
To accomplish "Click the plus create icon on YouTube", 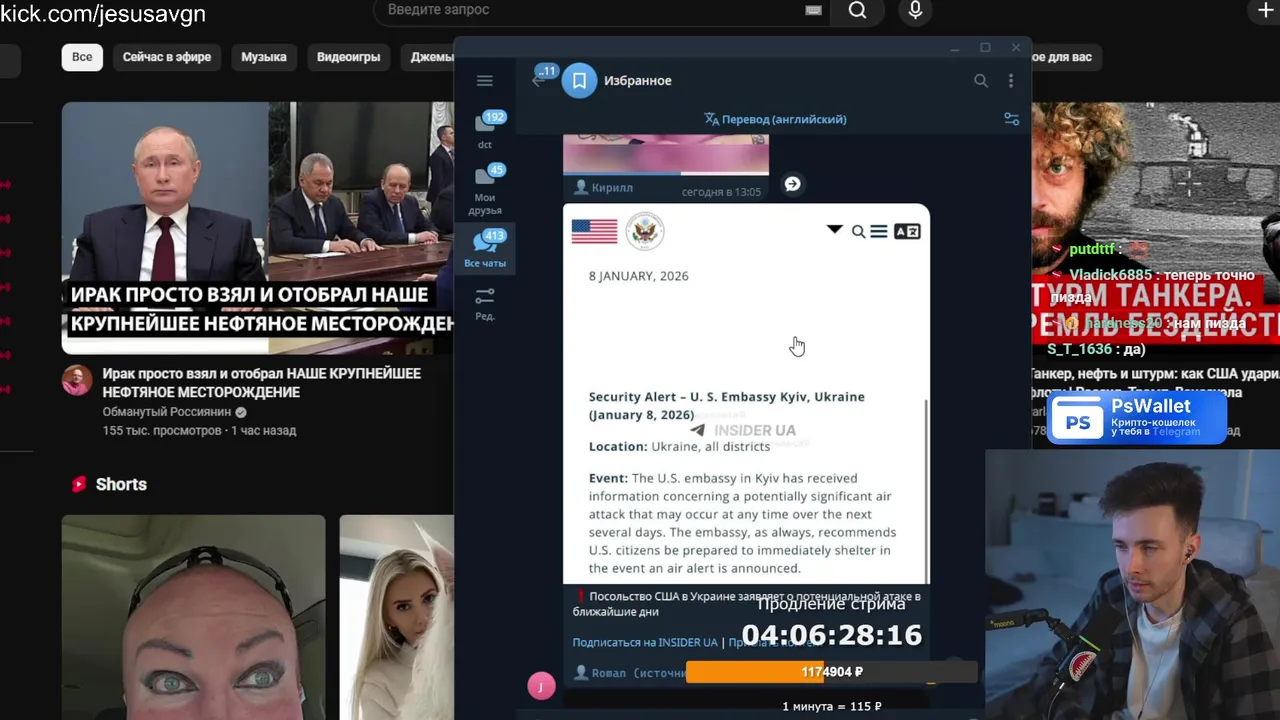I will click(1265, 10).
